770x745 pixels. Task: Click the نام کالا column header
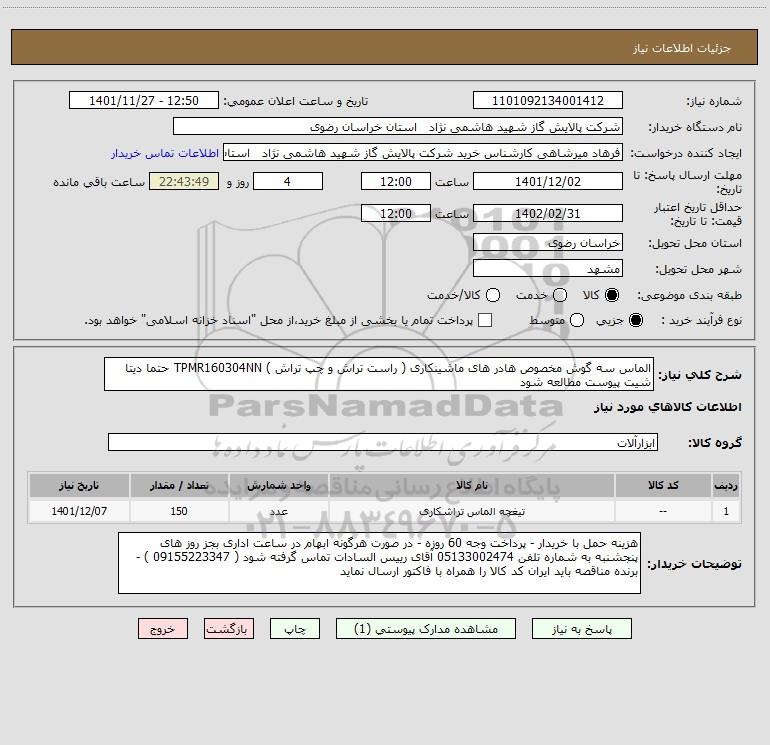472,485
